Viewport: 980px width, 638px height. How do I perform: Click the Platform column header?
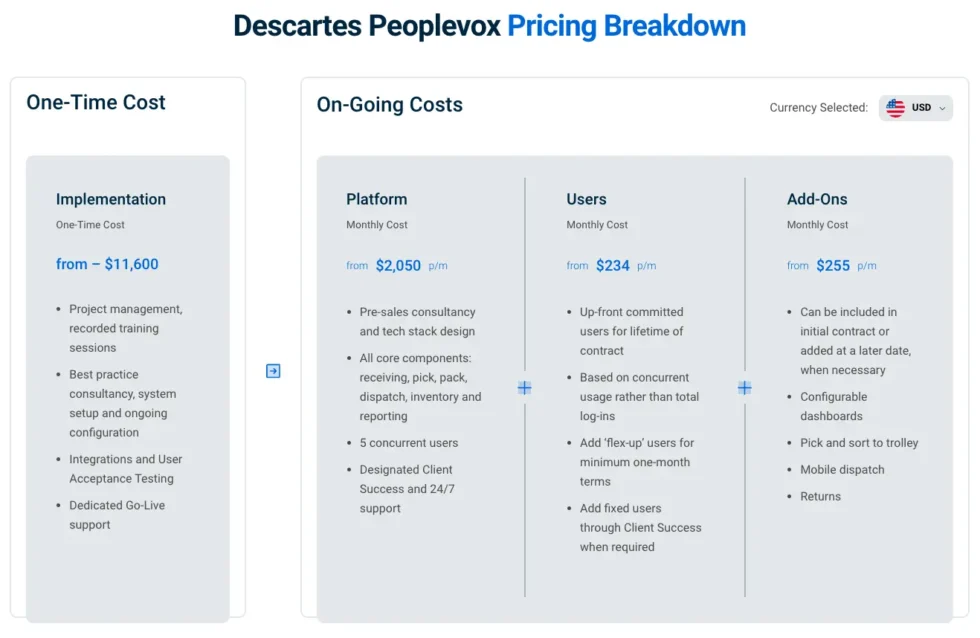[377, 199]
